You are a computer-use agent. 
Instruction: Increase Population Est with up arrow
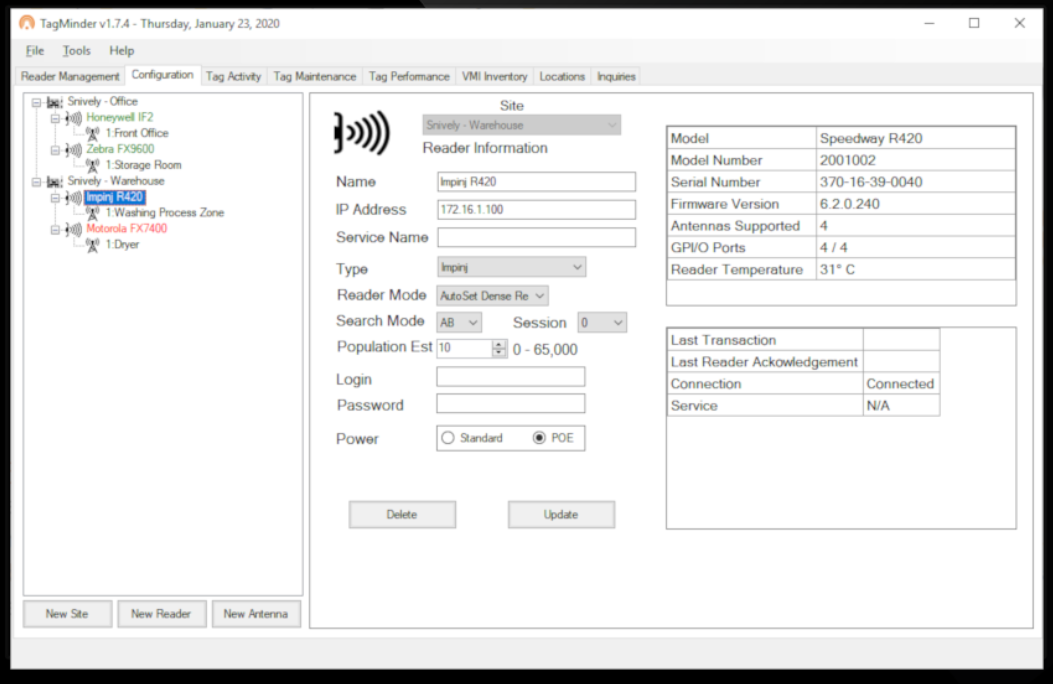[499, 344]
